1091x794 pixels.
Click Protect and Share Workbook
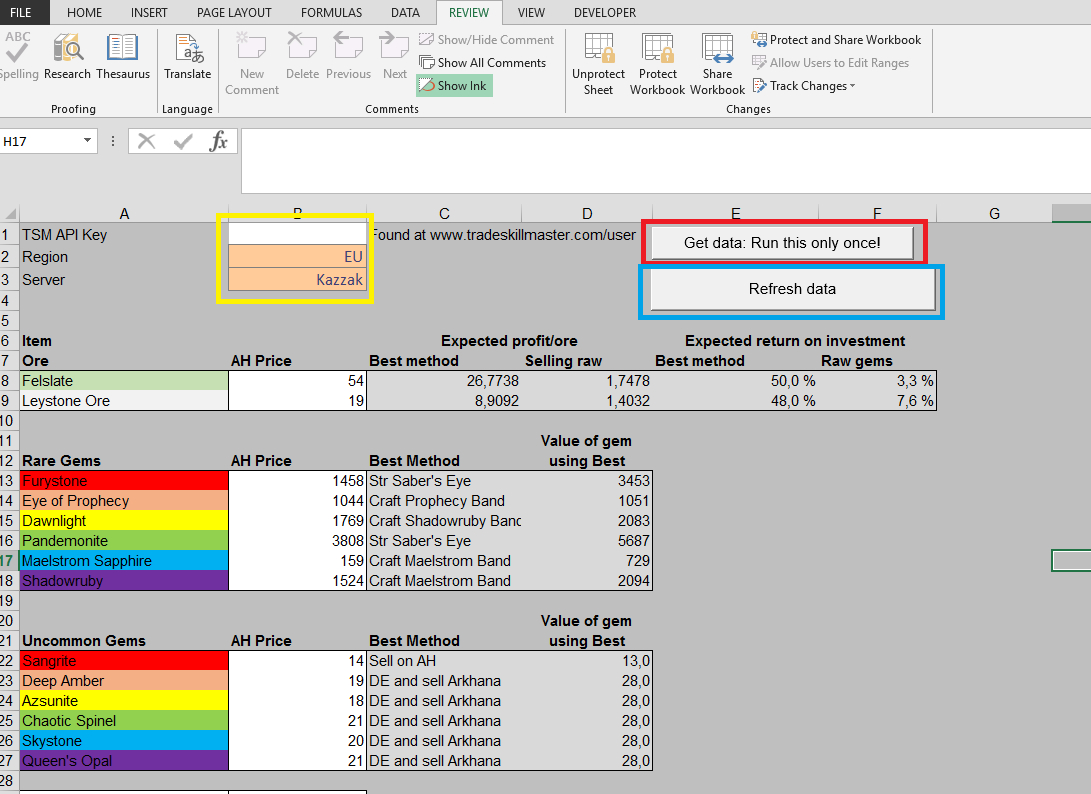[x=836, y=40]
